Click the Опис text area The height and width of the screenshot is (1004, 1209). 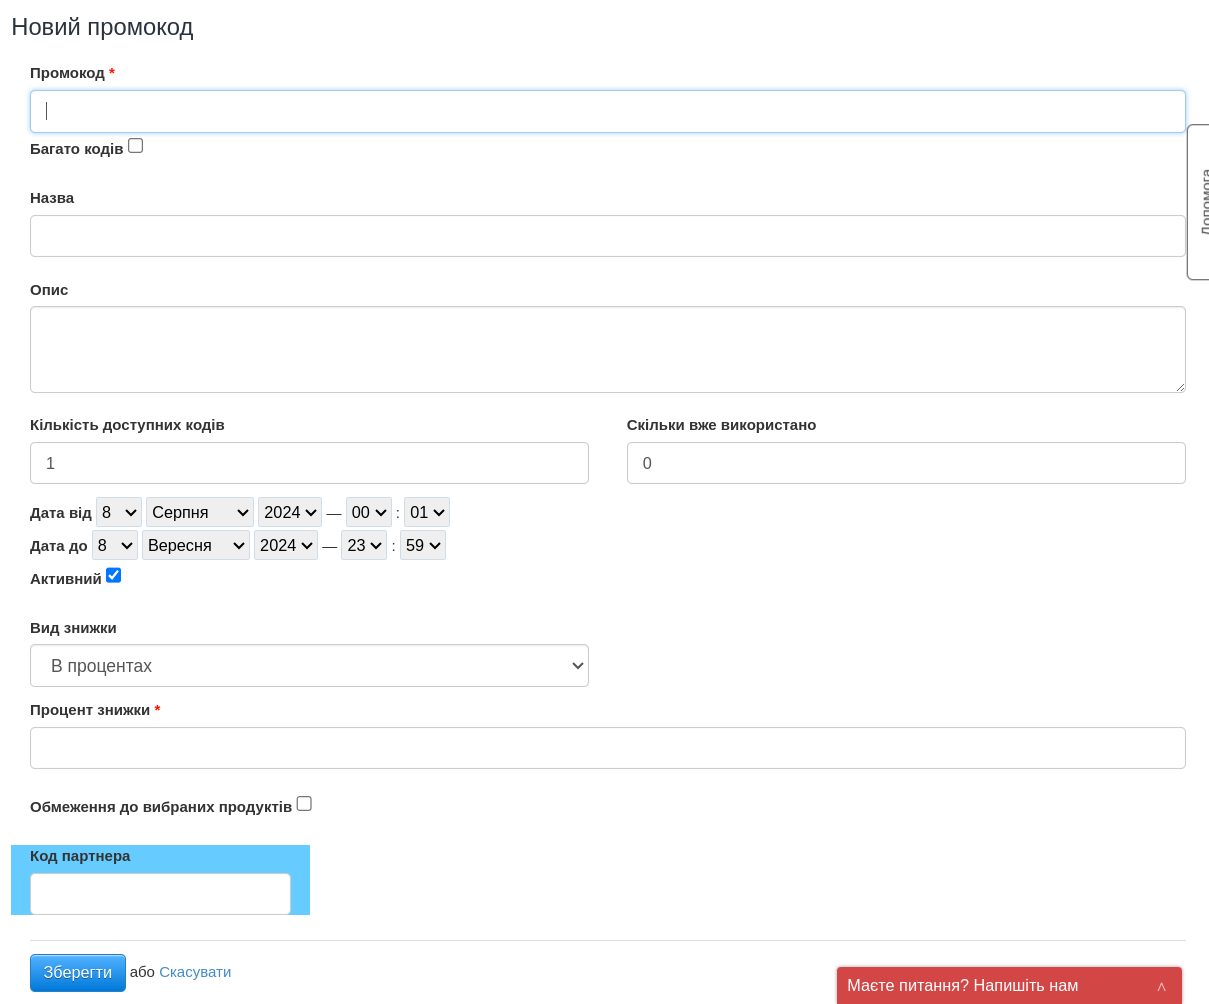click(x=607, y=349)
